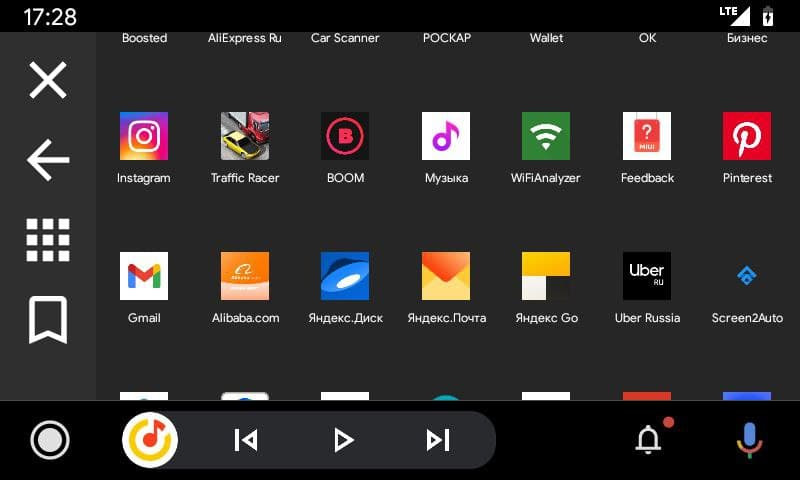
Task: Open the Gmail app
Action: pos(144,276)
